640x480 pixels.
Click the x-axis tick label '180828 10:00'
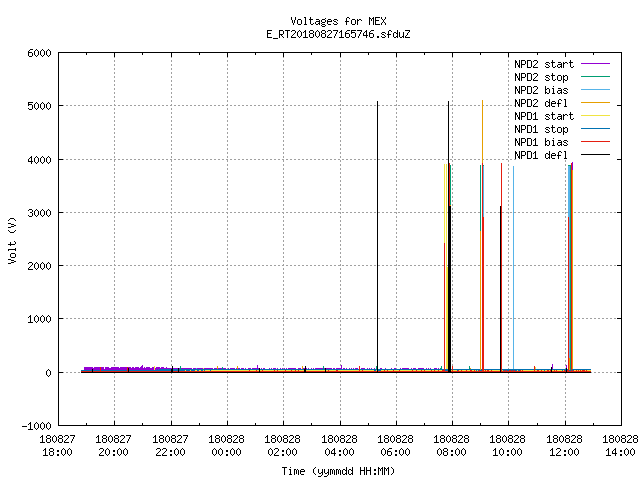(x=508, y=446)
